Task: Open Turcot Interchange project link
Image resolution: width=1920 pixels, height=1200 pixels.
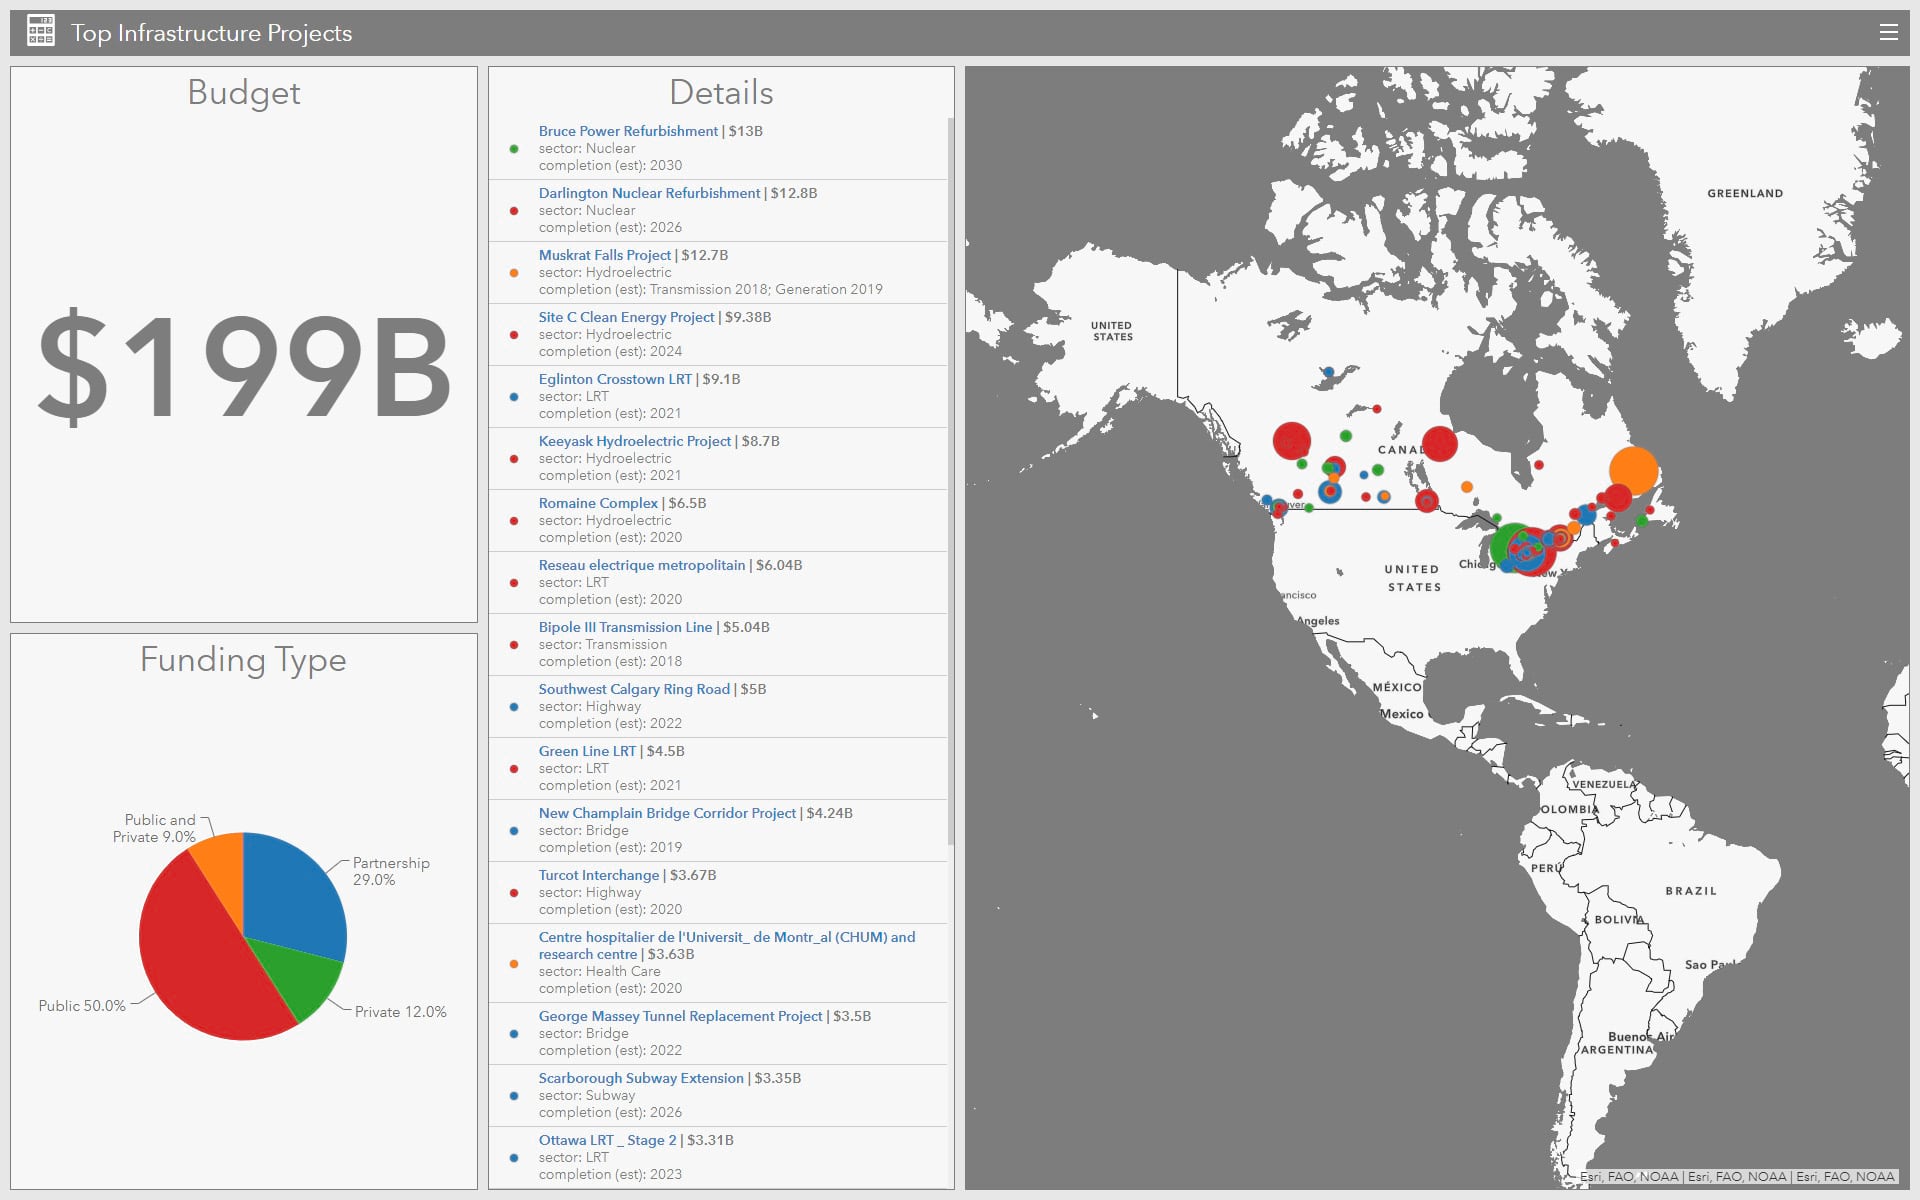Action: pyautogui.click(x=598, y=875)
